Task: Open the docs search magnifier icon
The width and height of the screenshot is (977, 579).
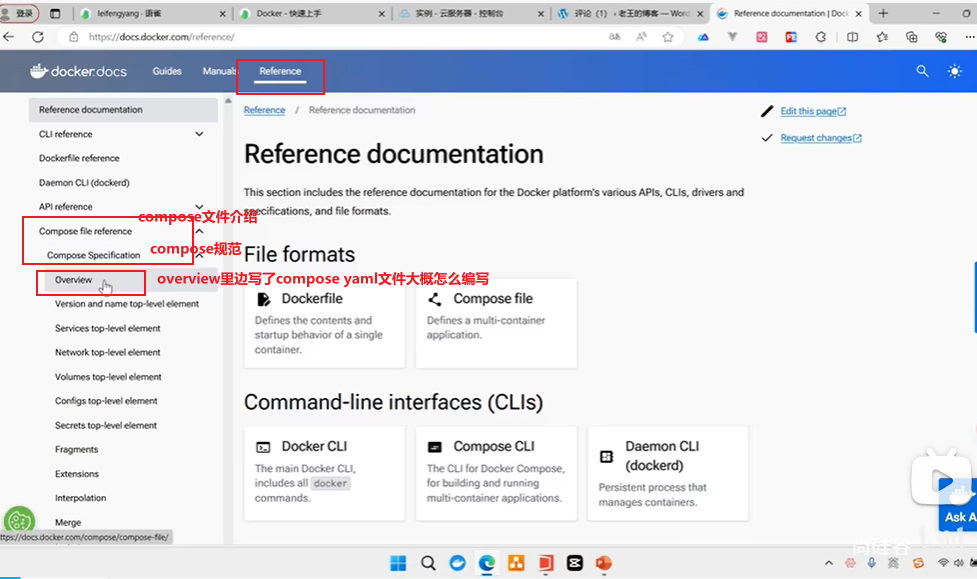Action: pyautogui.click(x=922, y=71)
